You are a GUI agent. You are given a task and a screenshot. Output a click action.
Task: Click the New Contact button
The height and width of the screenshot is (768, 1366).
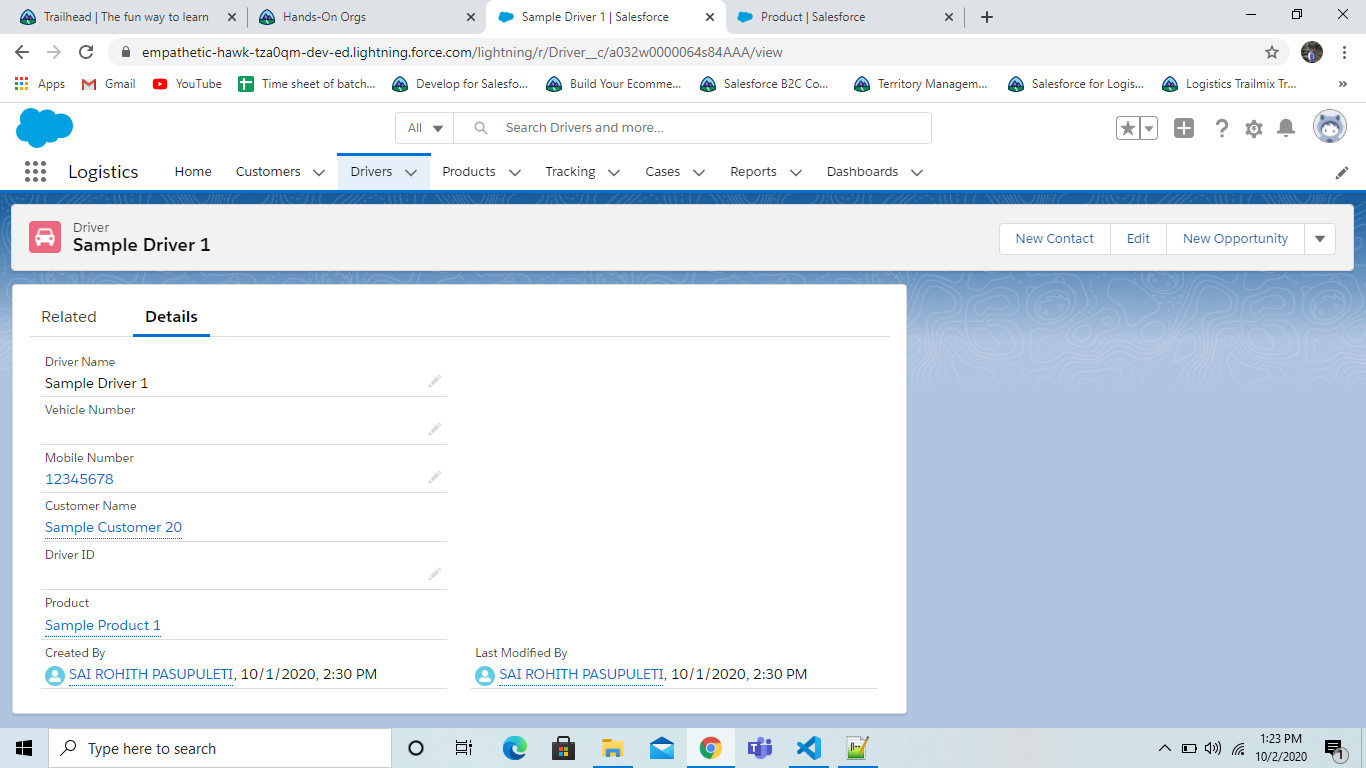[x=1054, y=238]
